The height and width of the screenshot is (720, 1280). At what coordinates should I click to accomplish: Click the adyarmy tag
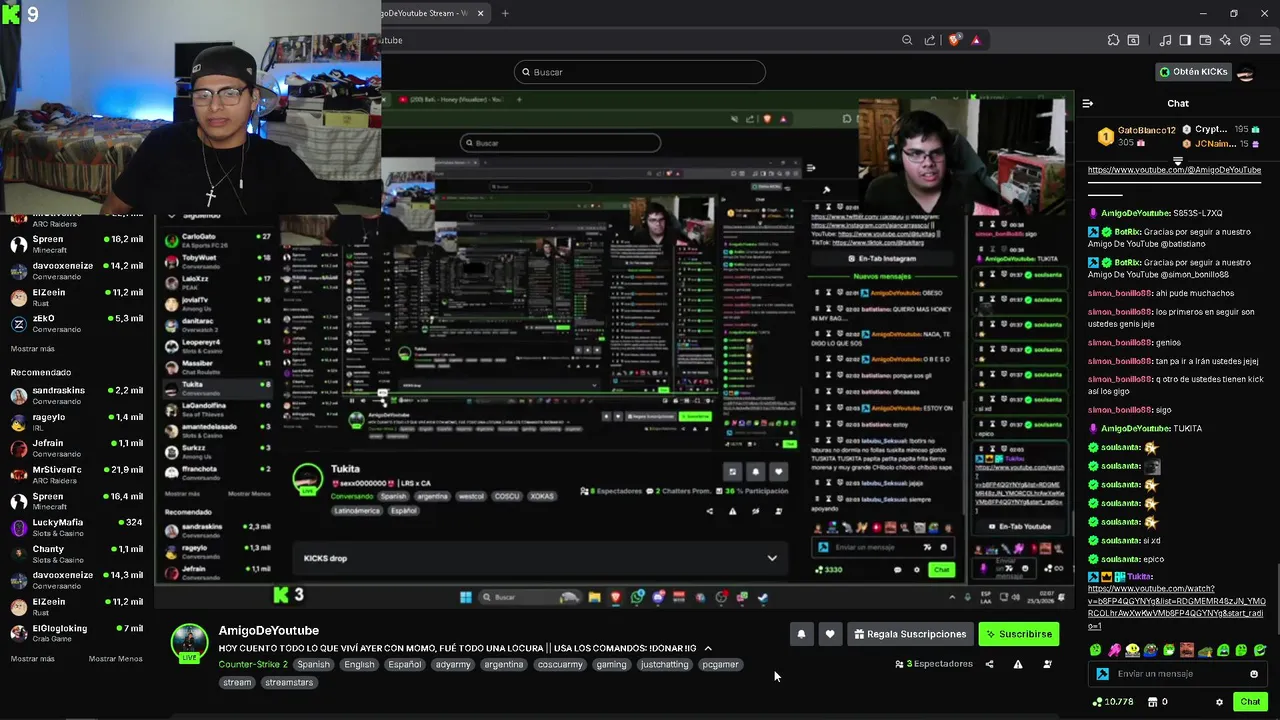452,665
